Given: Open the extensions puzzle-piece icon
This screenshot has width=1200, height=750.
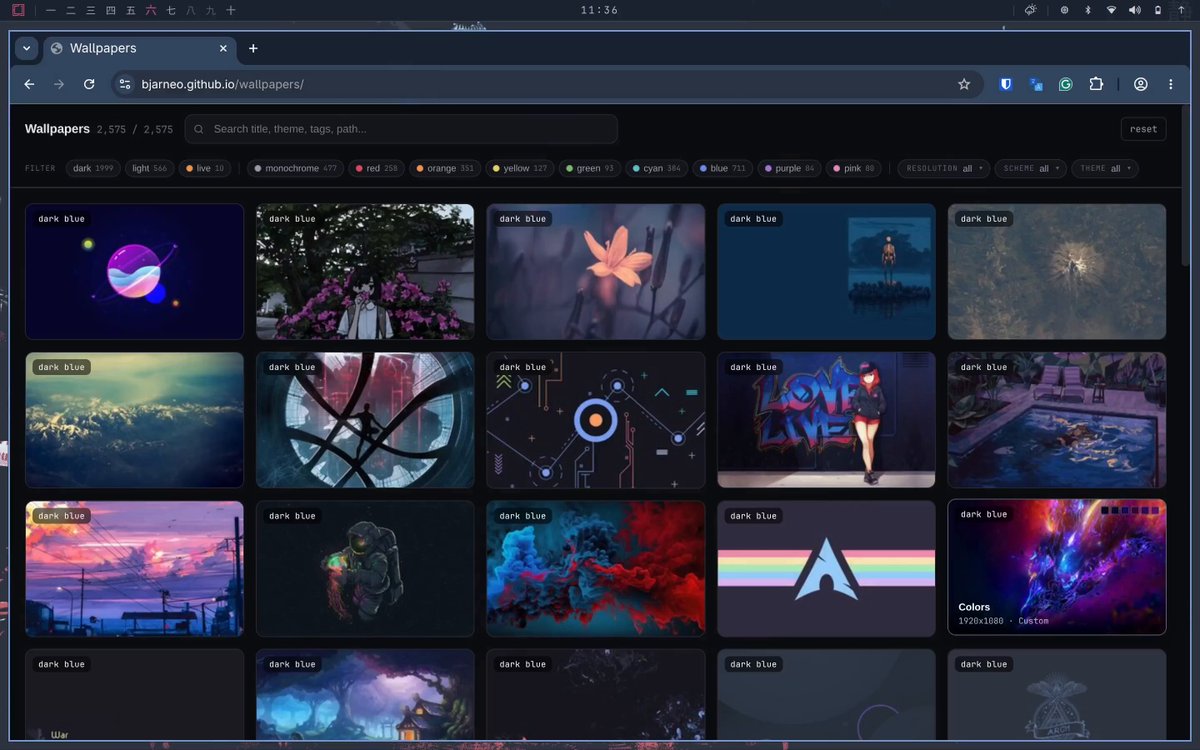Looking at the screenshot, I should pyautogui.click(x=1096, y=85).
